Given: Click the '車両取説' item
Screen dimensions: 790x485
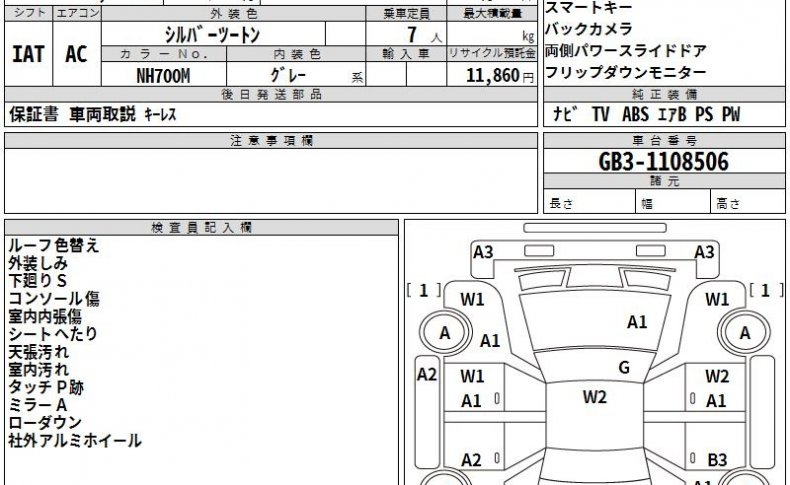Looking at the screenshot, I should click(102, 114).
